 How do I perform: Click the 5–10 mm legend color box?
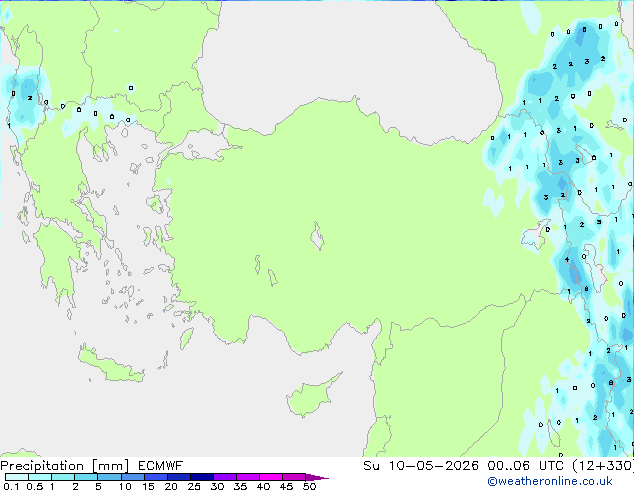[109, 477]
